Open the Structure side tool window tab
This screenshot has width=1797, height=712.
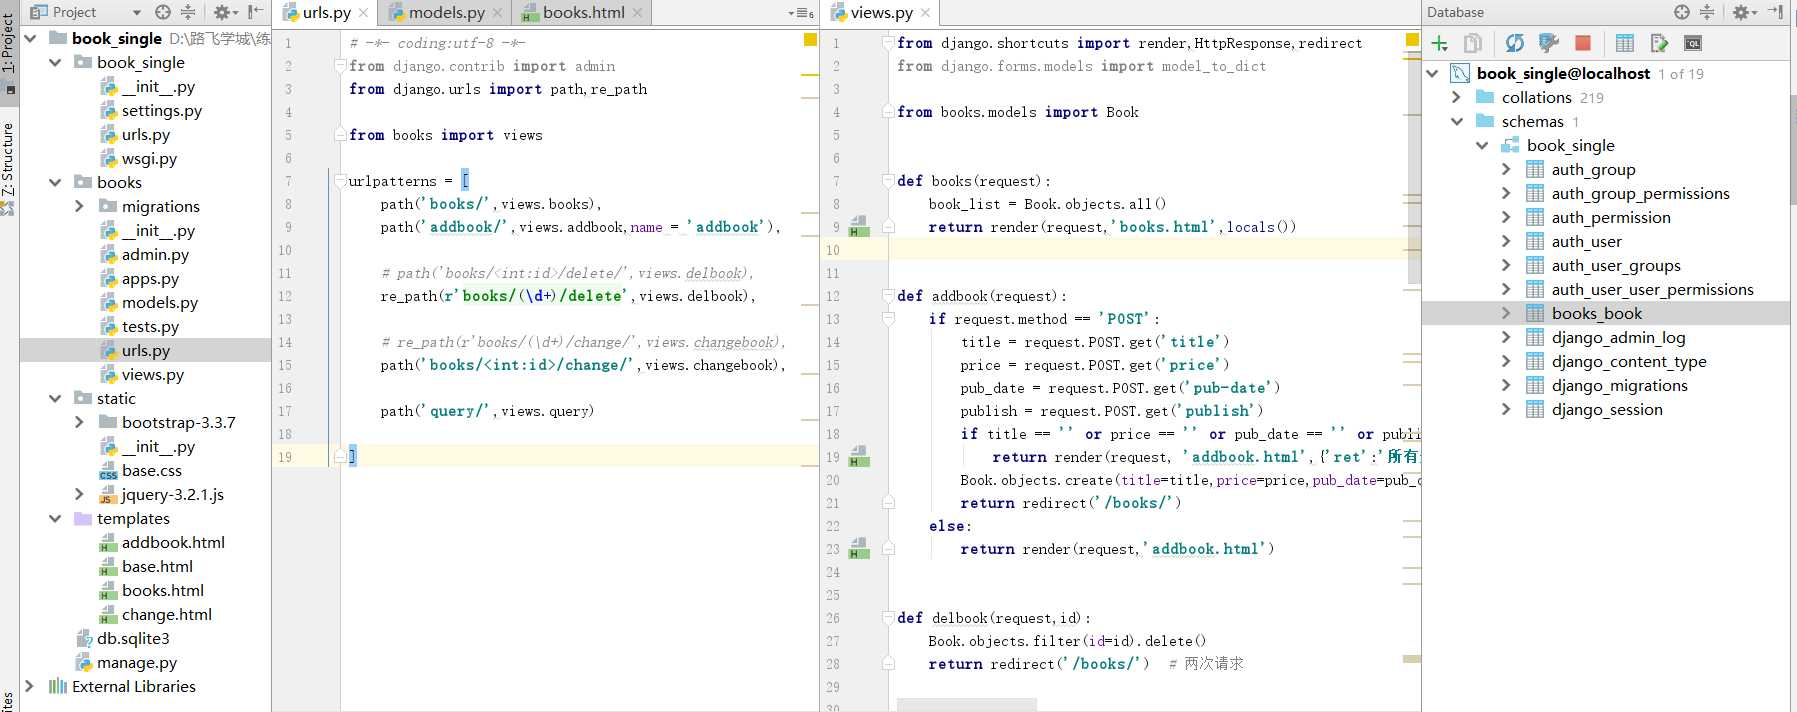point(9,167)
